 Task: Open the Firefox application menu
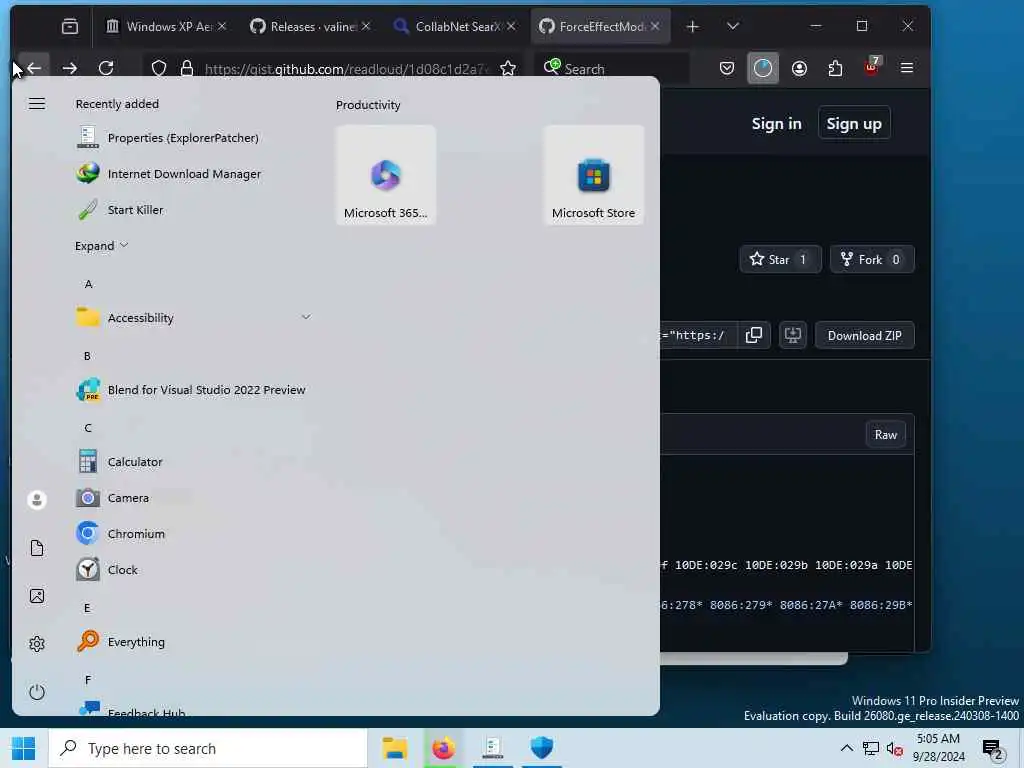pyautogui.click(x=907, y=68)
